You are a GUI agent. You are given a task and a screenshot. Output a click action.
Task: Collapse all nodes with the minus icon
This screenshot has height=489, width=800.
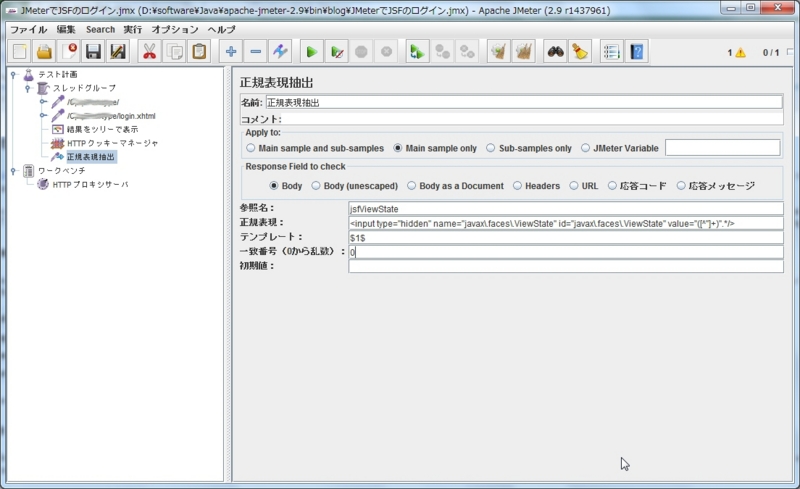coord(256,52)
